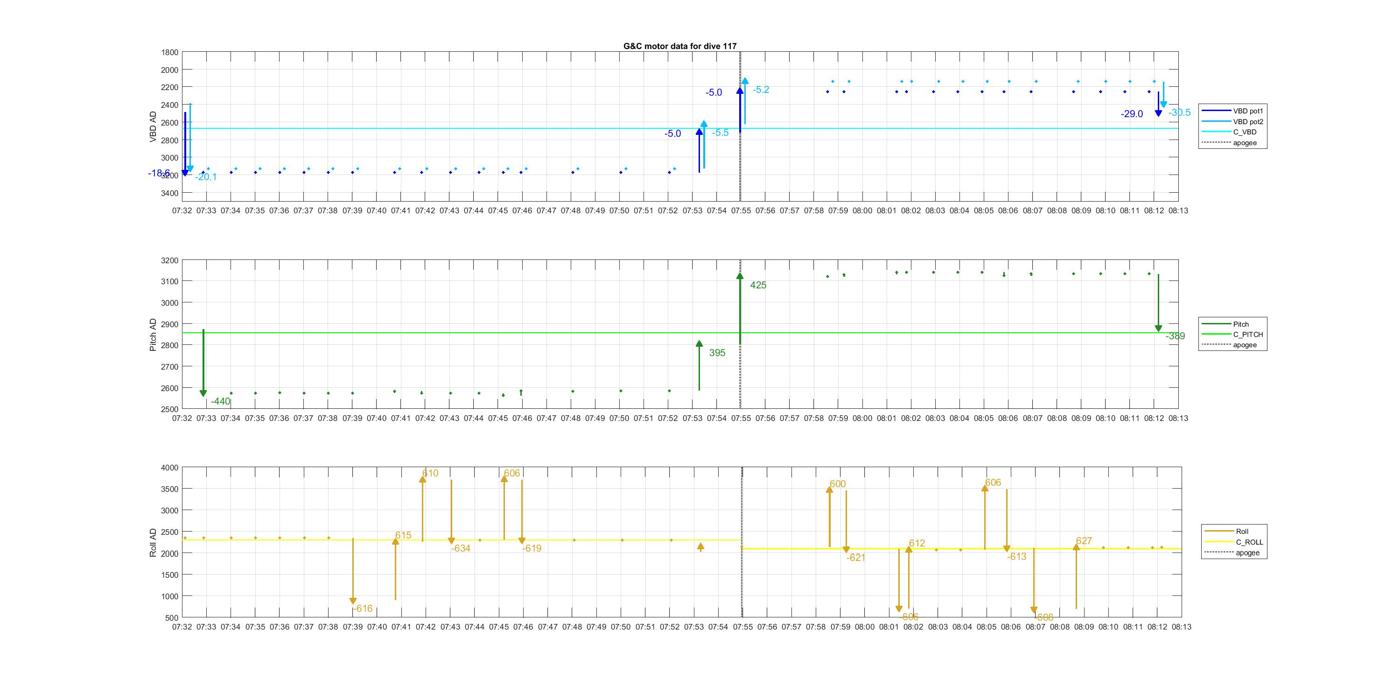Click the '-619' roll annotation
1400x693 pixels.
click(x=532, y=548)
